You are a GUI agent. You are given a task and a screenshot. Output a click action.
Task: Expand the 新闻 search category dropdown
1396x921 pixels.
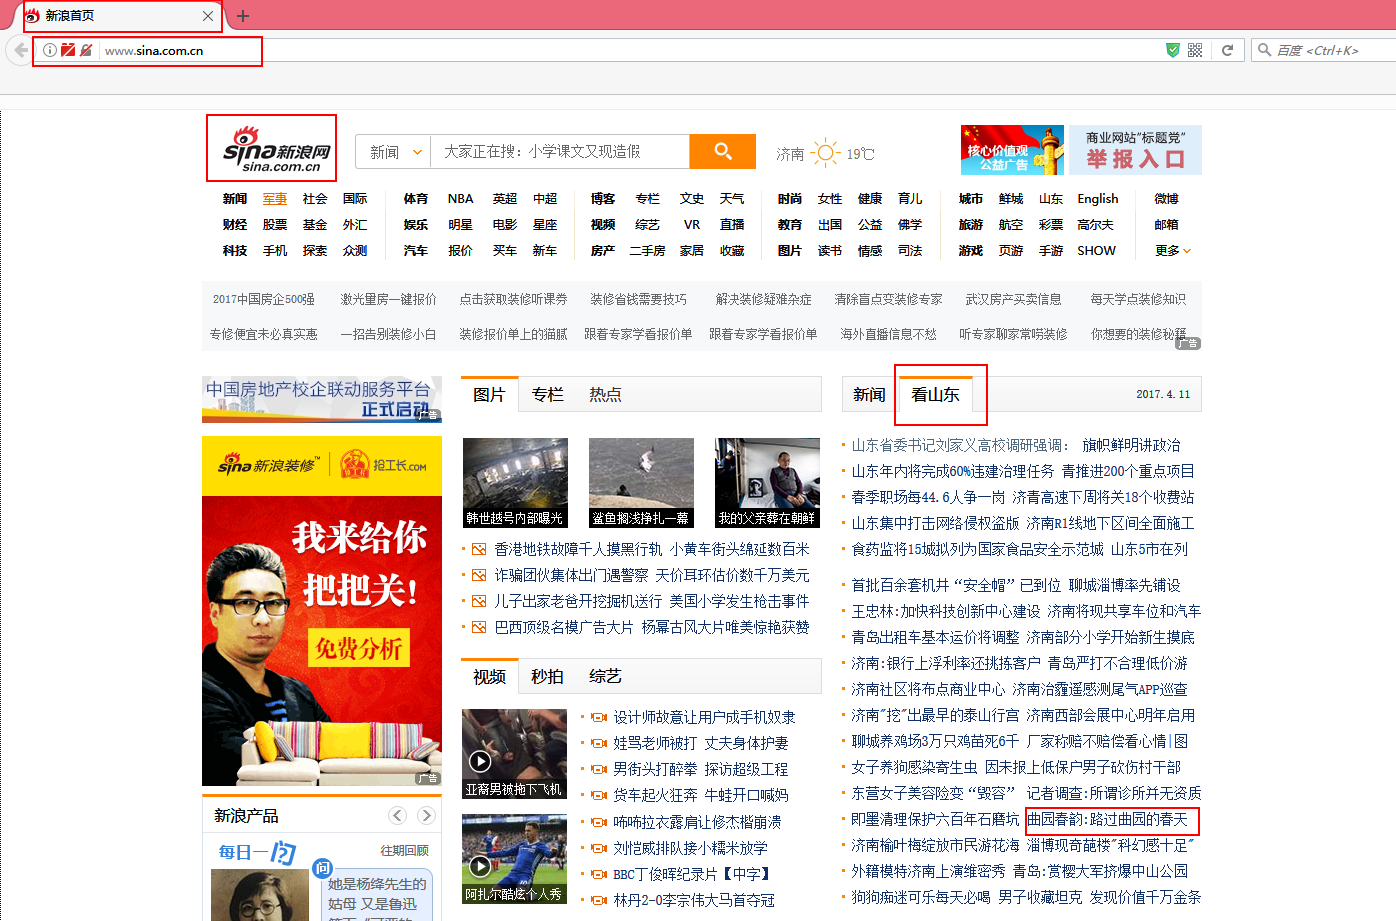pos(394,152)
